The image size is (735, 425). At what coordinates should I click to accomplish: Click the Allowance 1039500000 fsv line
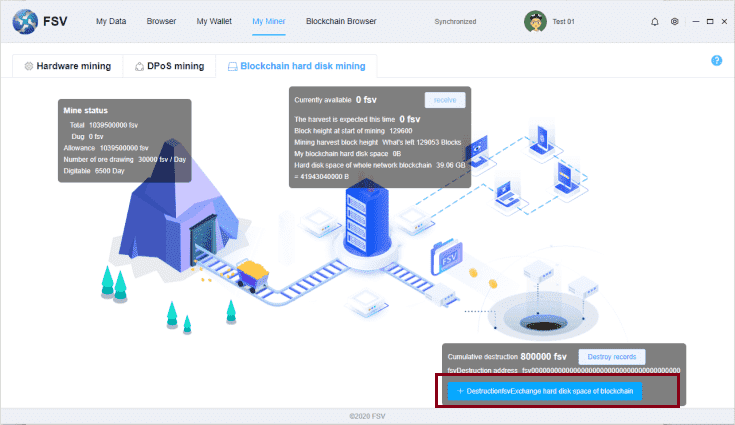[106, 148]
